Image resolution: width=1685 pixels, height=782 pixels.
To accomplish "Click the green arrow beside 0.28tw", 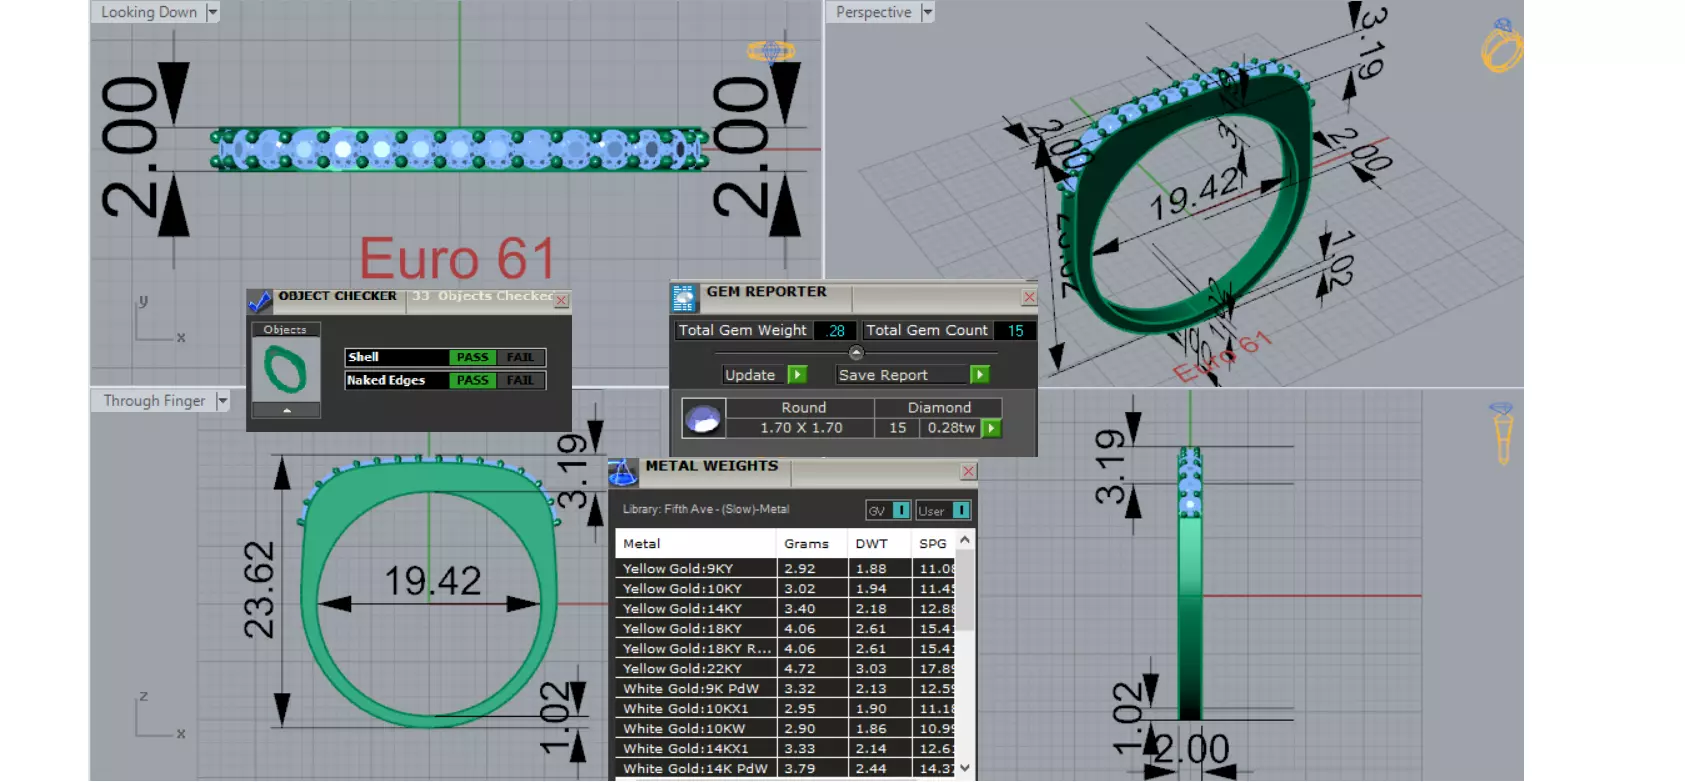I will pos(991,428).
